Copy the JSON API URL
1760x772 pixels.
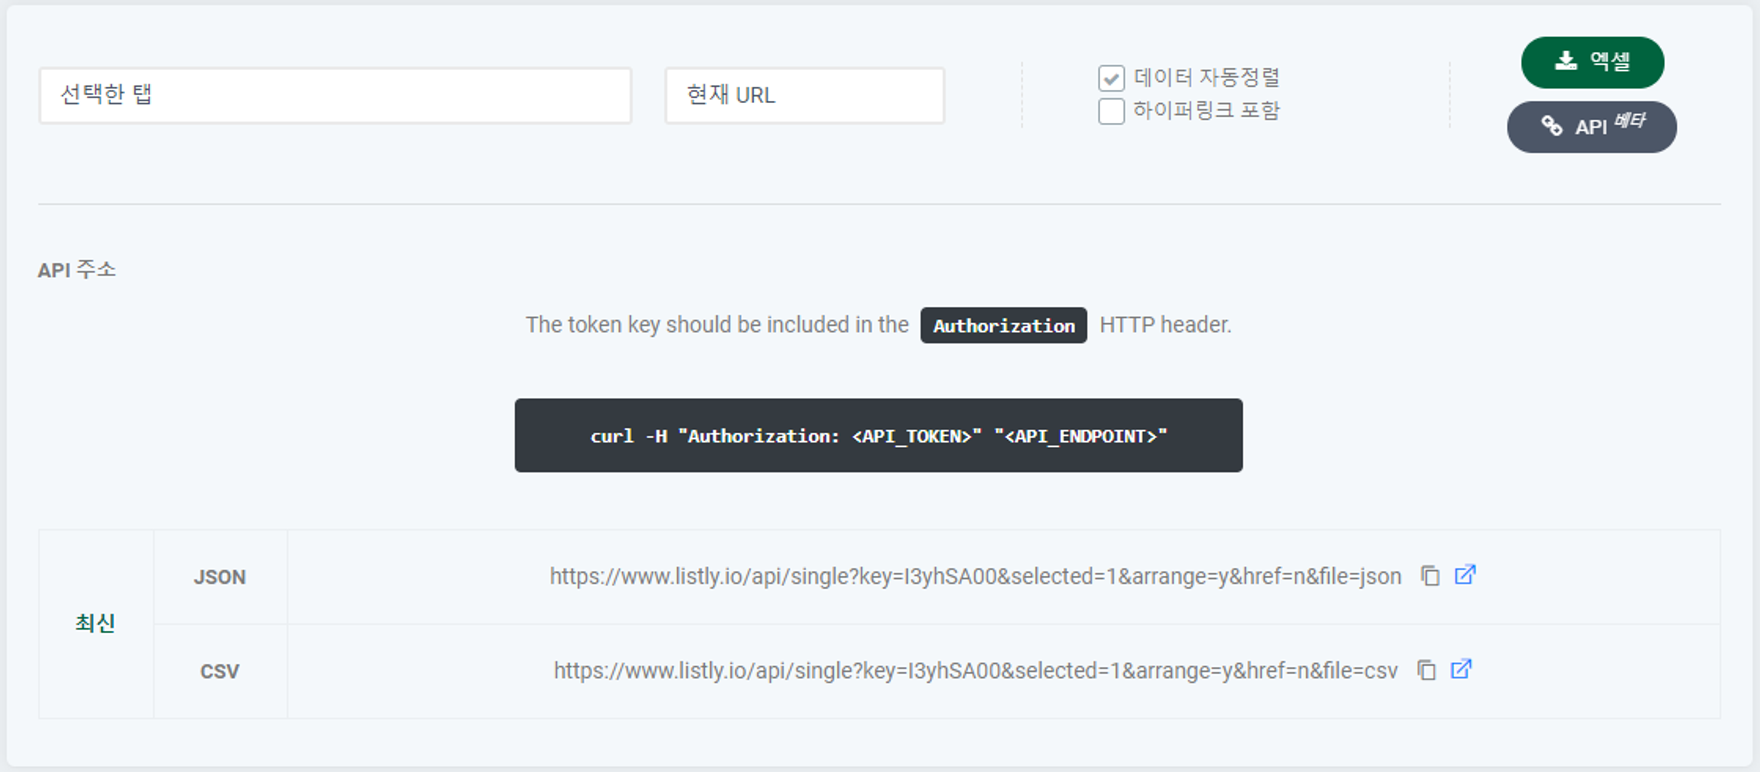[x=1430, y=576]
